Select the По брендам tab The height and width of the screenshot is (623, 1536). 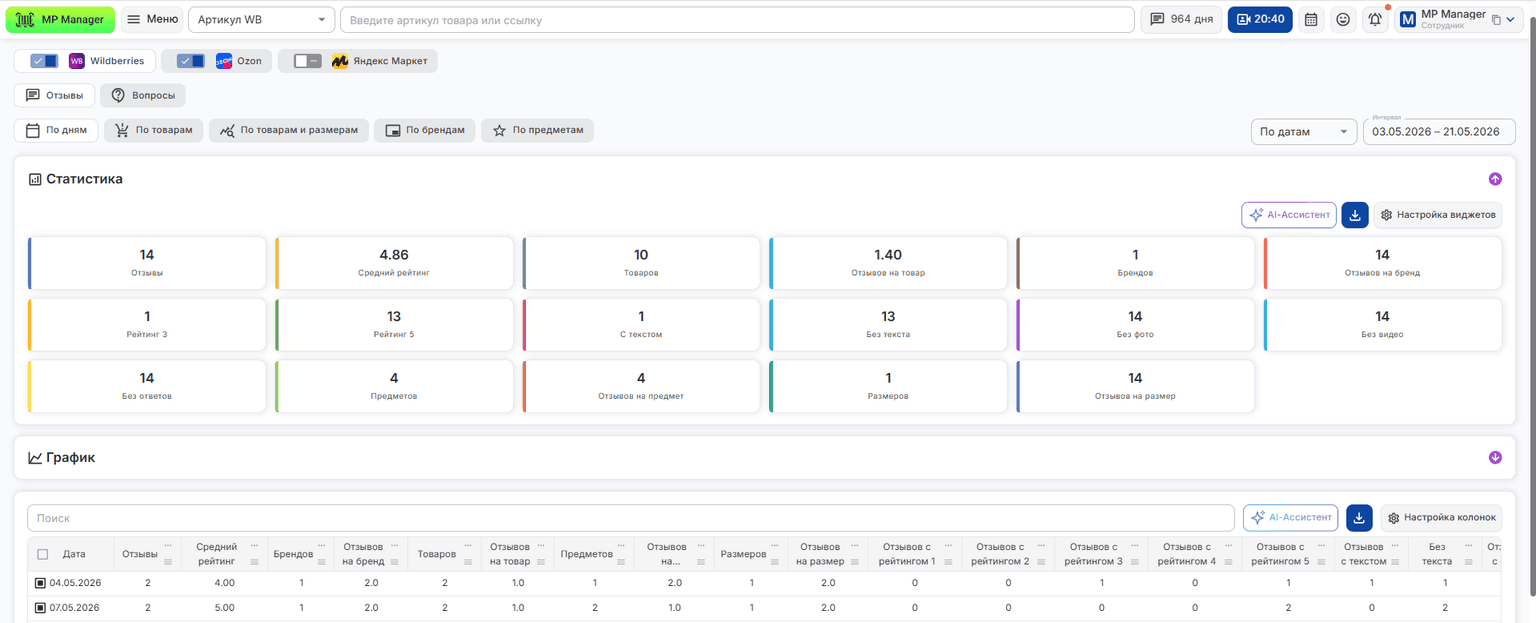pos(425,130)
